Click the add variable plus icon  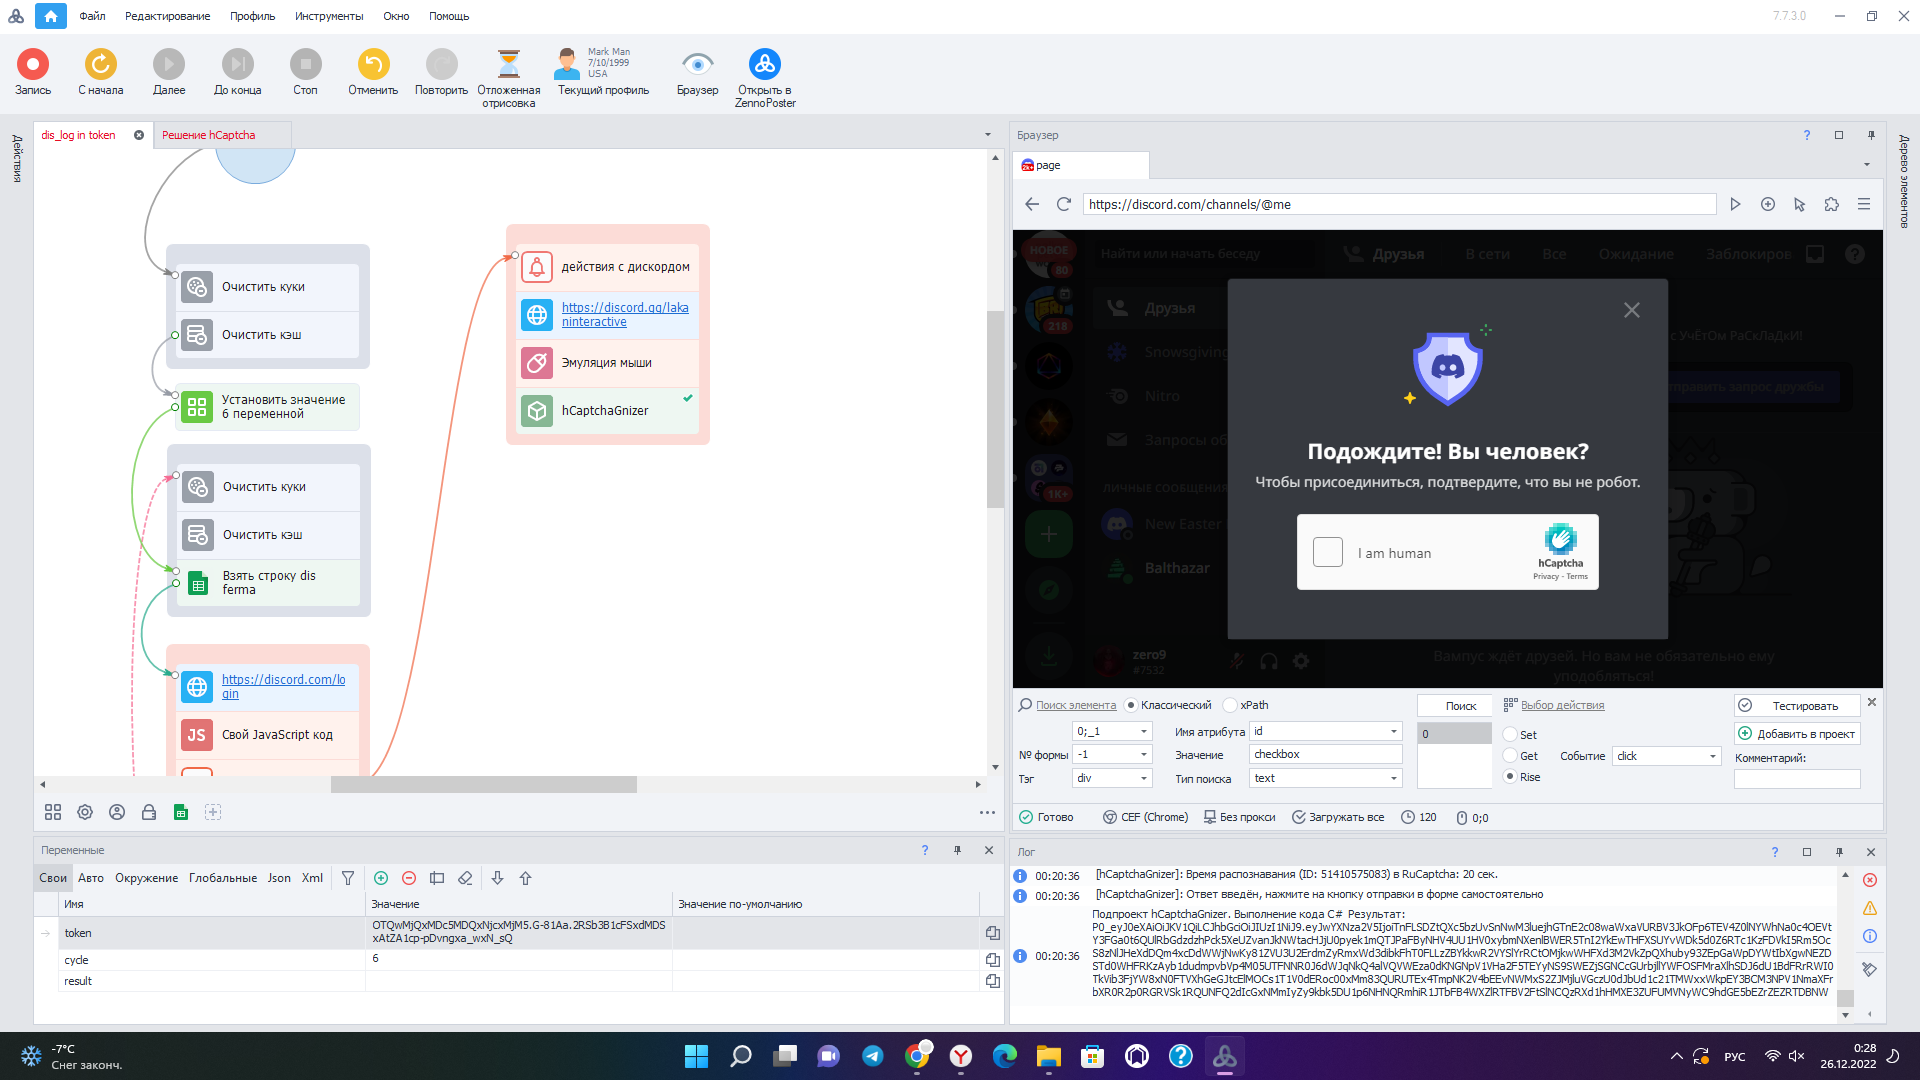381,878
